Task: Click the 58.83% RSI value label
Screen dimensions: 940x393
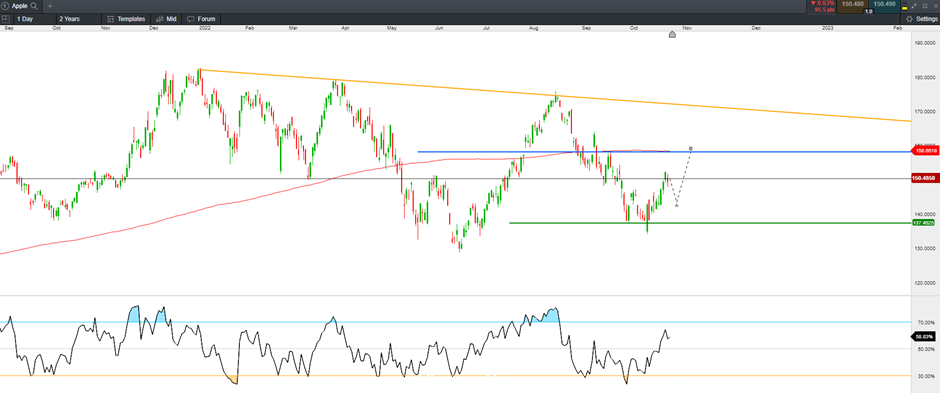Action: (x=925, y=337)
